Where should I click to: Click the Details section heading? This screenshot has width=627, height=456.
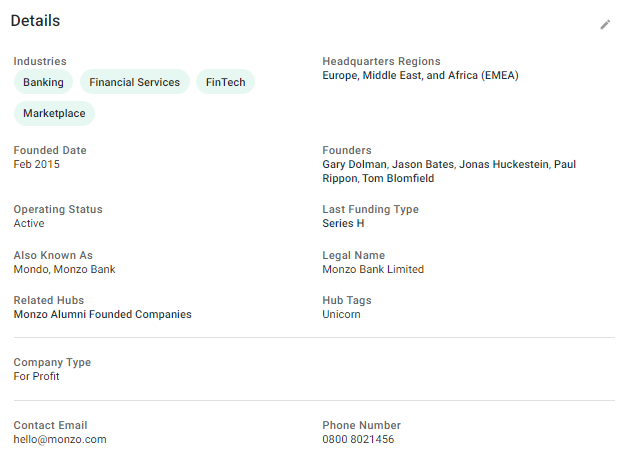[35, 21]
